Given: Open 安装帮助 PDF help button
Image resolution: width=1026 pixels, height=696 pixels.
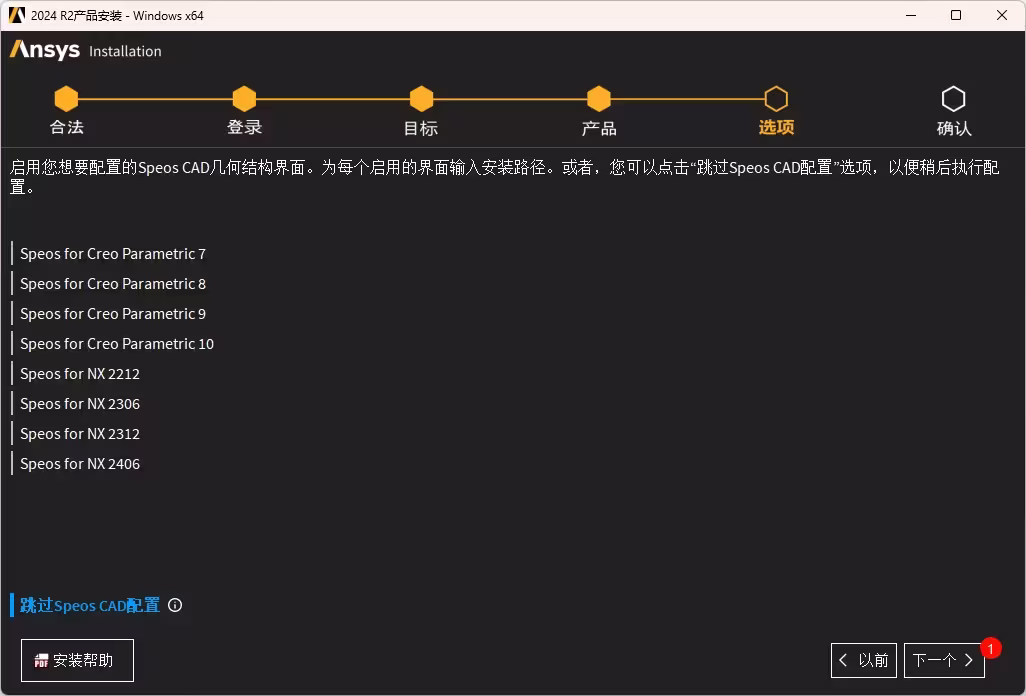Looking at the screenshot, I should (x=77, y=661).
